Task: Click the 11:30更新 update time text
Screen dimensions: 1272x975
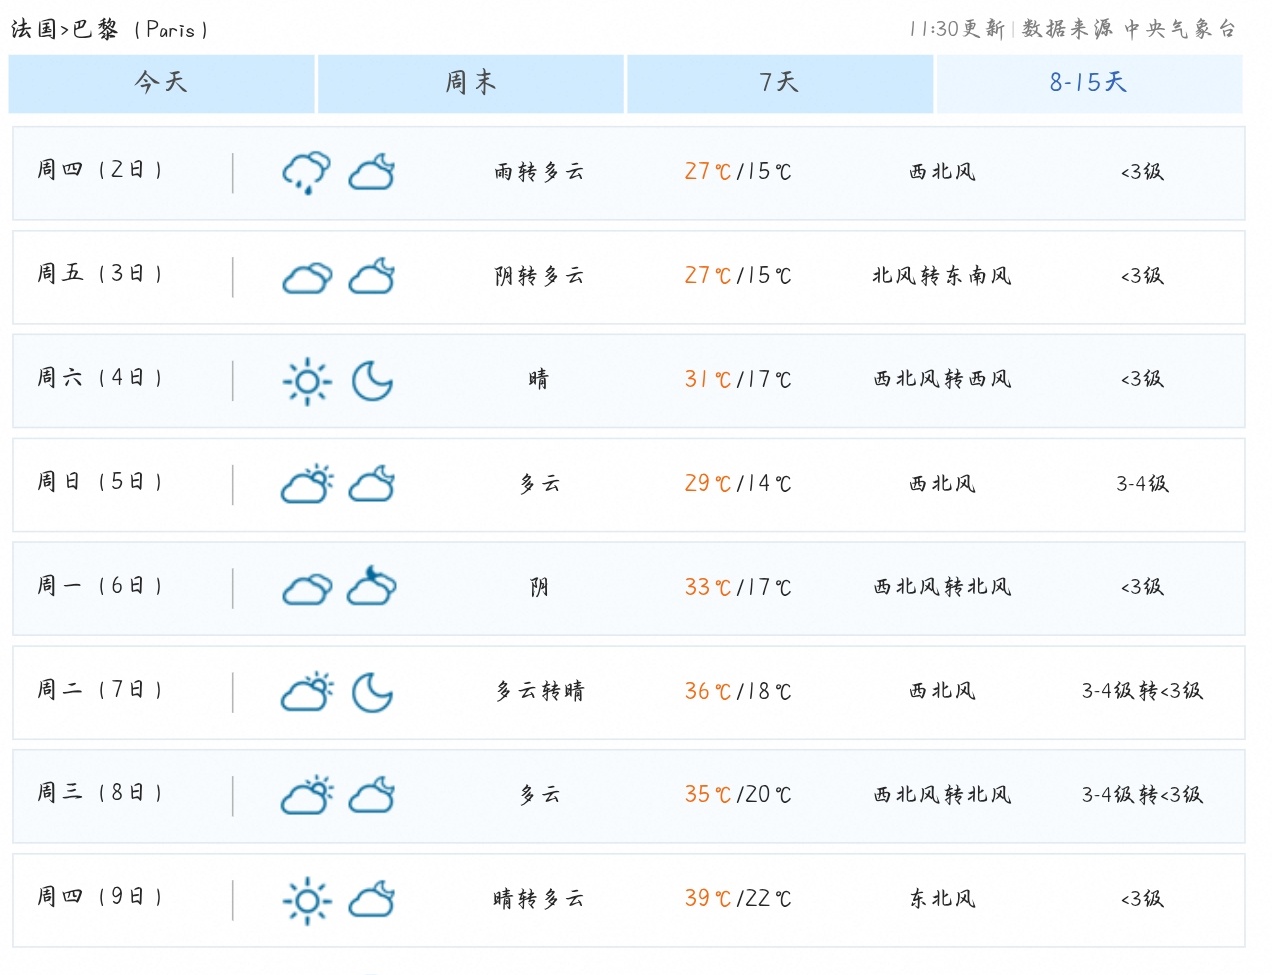Action: point(956,29)
